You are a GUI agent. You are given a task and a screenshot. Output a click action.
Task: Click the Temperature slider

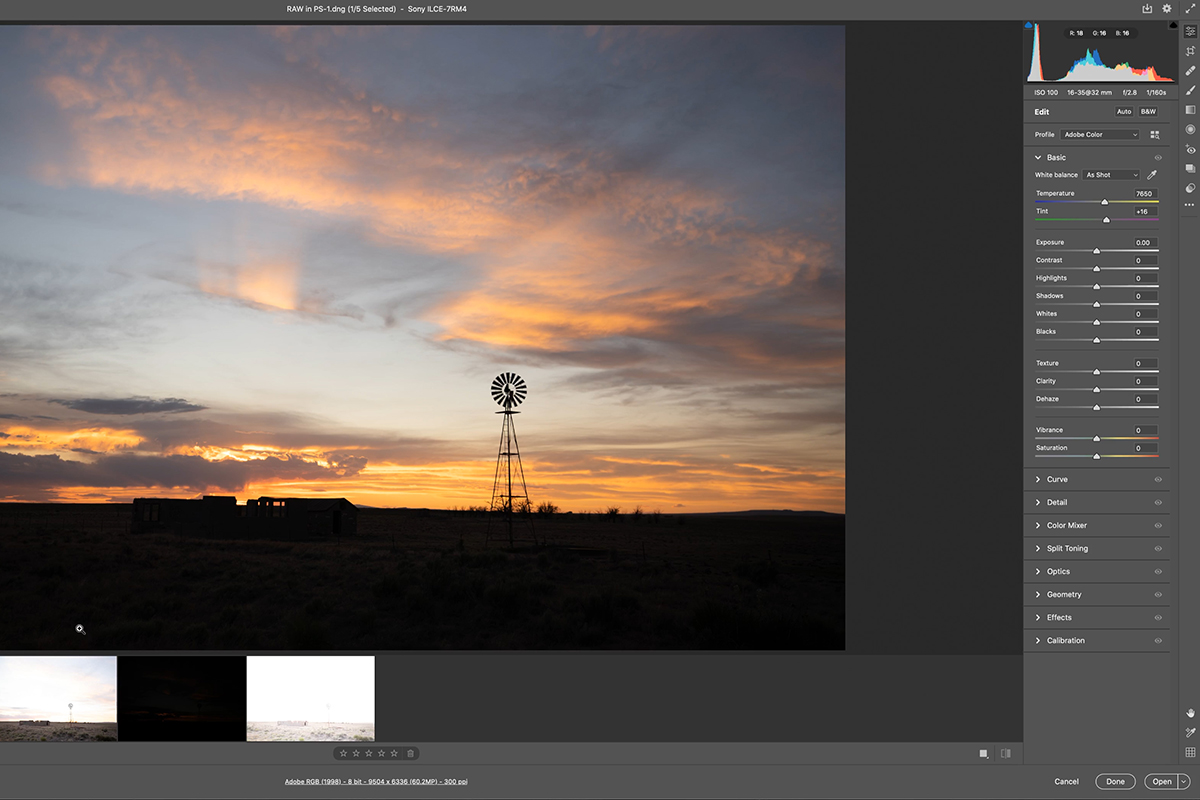(1104, 200)
